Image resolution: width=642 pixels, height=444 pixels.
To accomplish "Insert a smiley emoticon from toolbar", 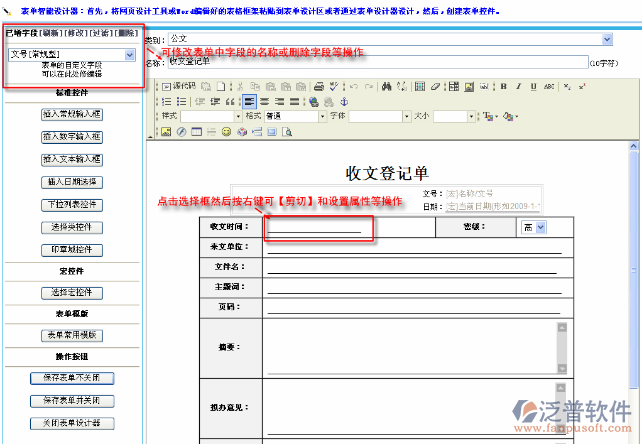I will pyautogui.click(x=226, y=131).
